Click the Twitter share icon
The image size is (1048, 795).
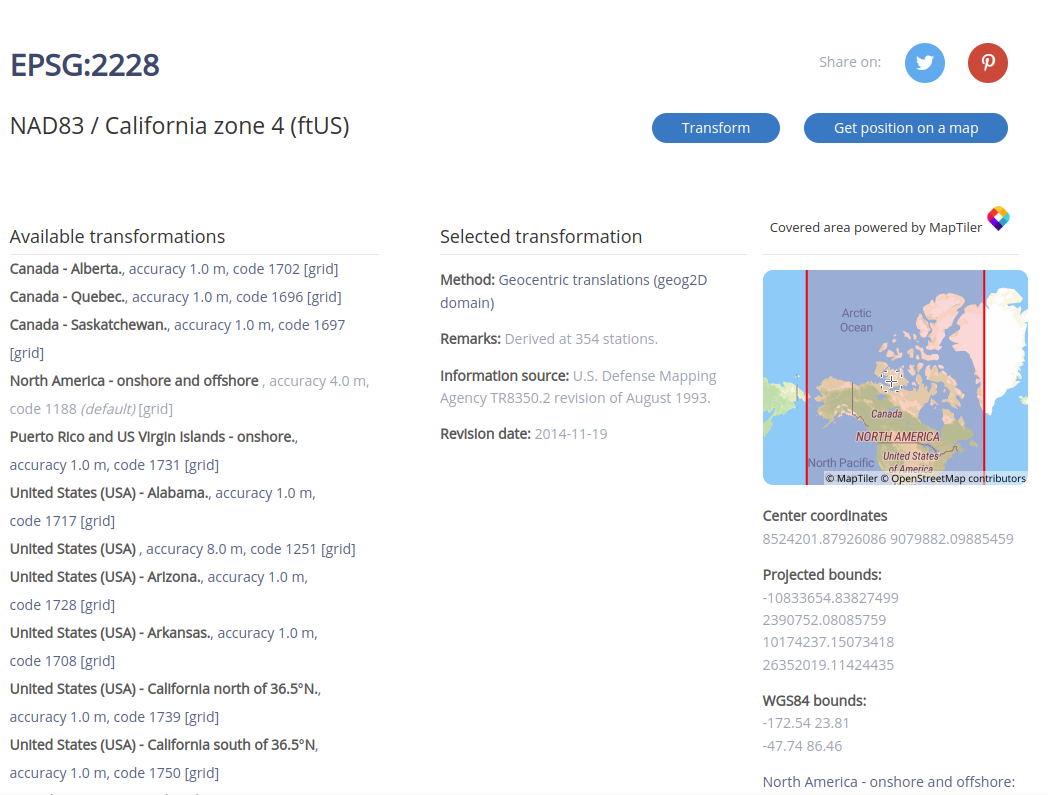pos(925,63)
